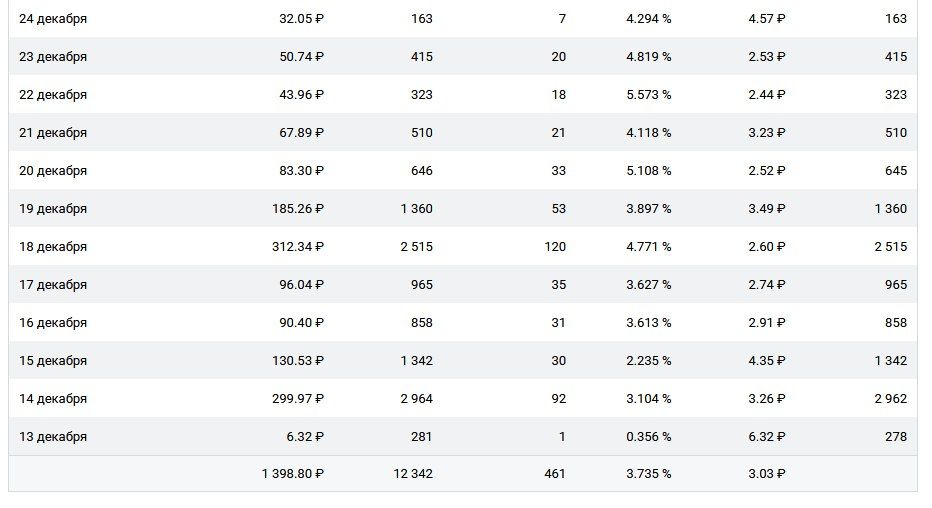Click the 23 декабря date cell
Screen dimensions: 932x508
[x=53, y=57]
